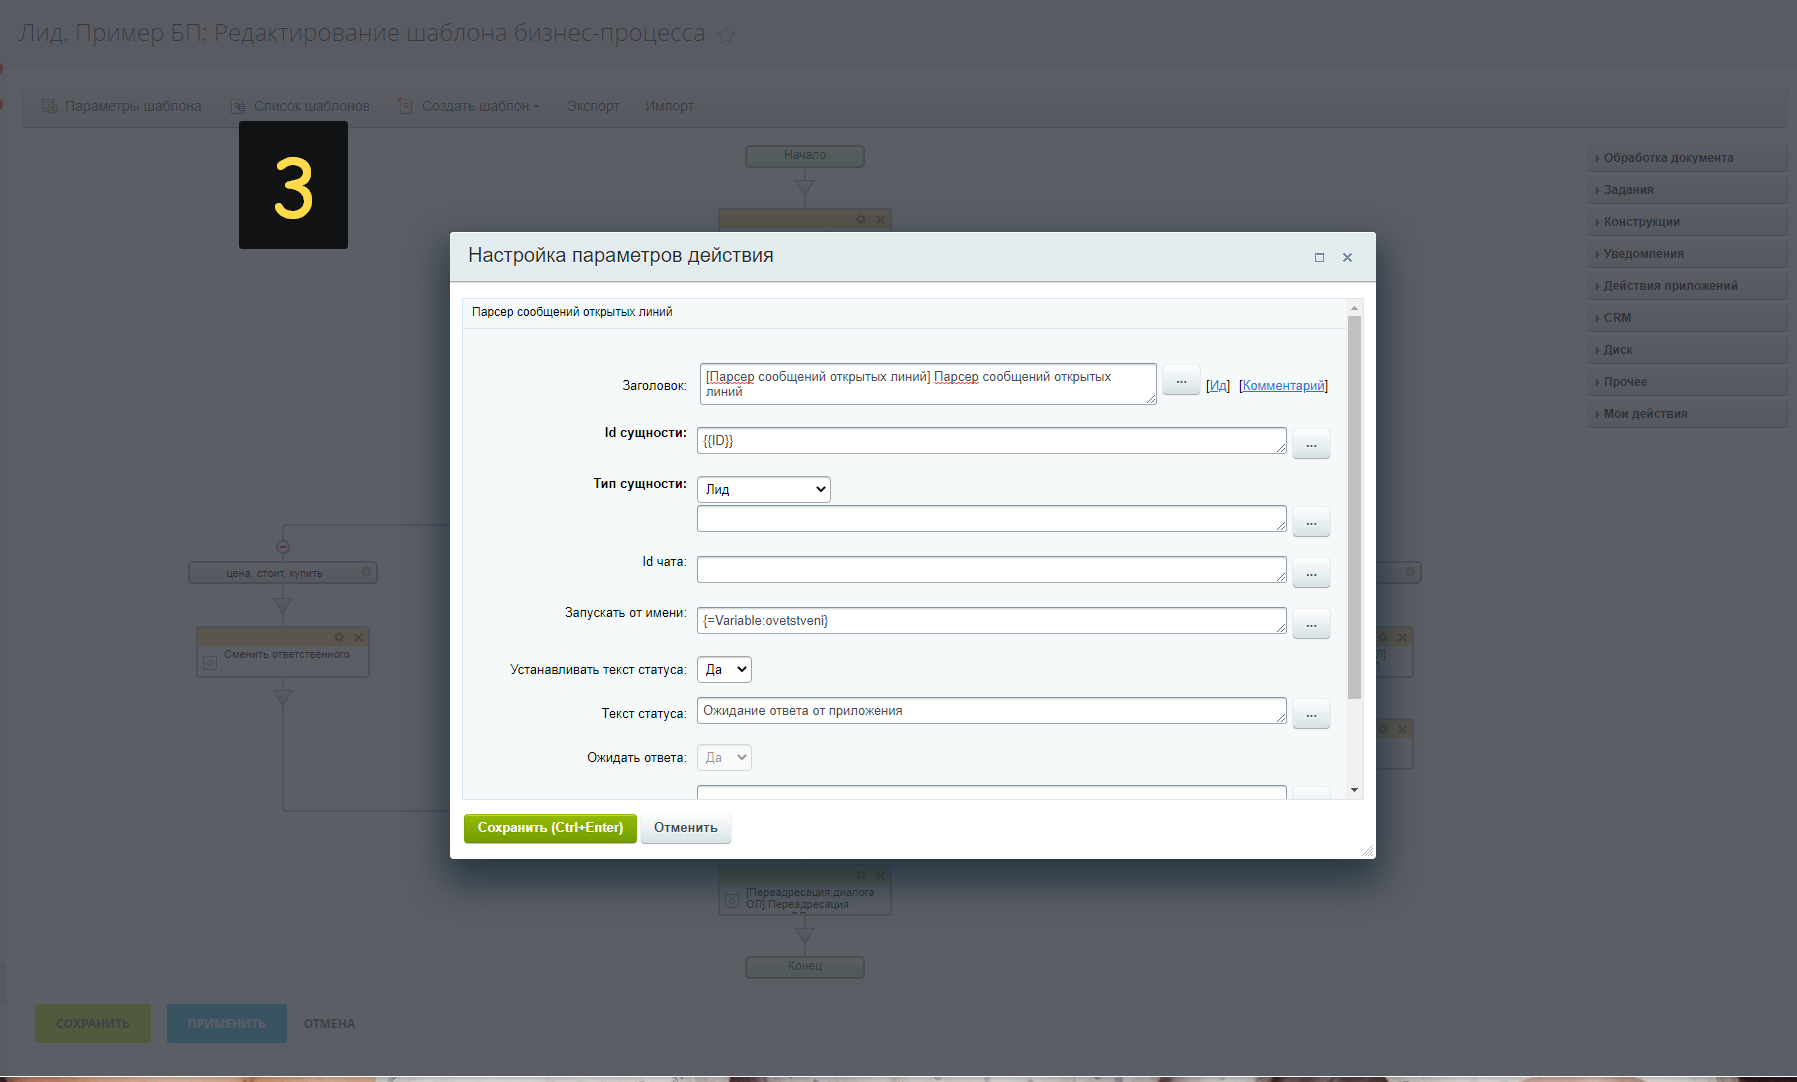1797x1082 pixels.
Task: Delete the Сменить ответственного activity with its X icon
Action: pyautogui.click(x=358, y=637)
